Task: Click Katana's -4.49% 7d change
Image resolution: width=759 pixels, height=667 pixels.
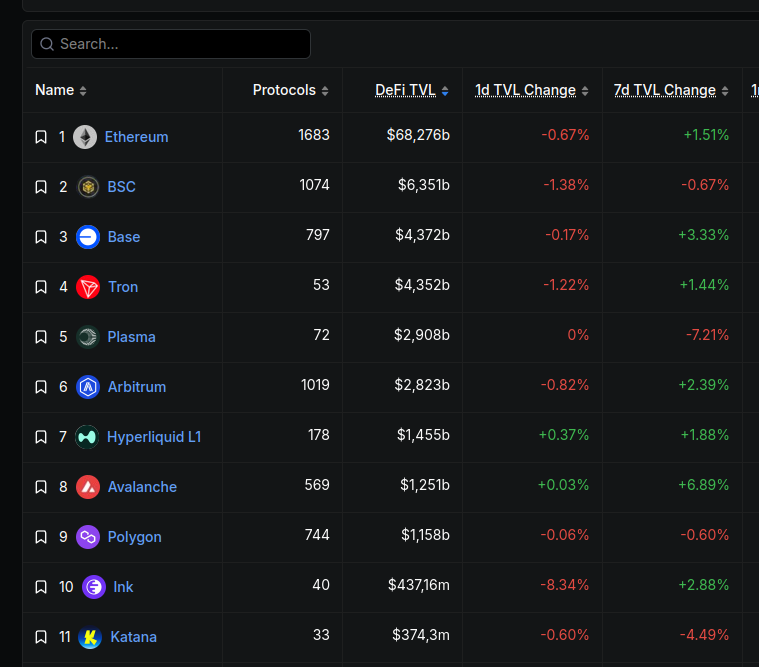Action: coord(704,635)
